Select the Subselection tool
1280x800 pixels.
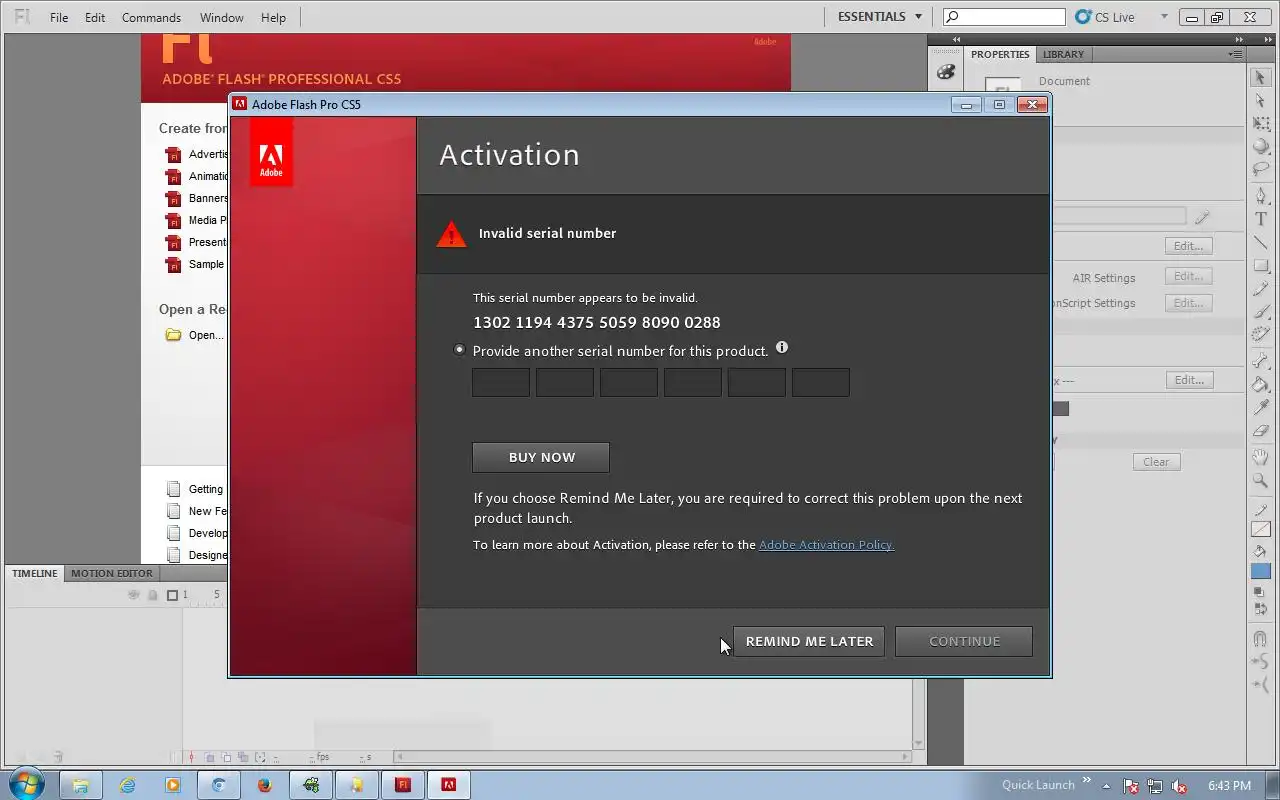(1260, 101)
